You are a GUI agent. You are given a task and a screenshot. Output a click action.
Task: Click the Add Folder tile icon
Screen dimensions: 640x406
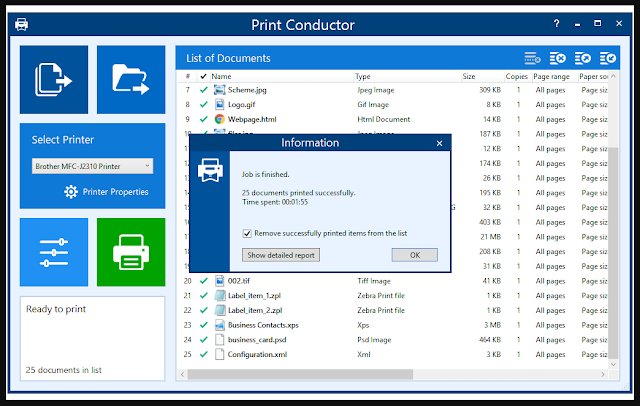[x=131, y=80]
